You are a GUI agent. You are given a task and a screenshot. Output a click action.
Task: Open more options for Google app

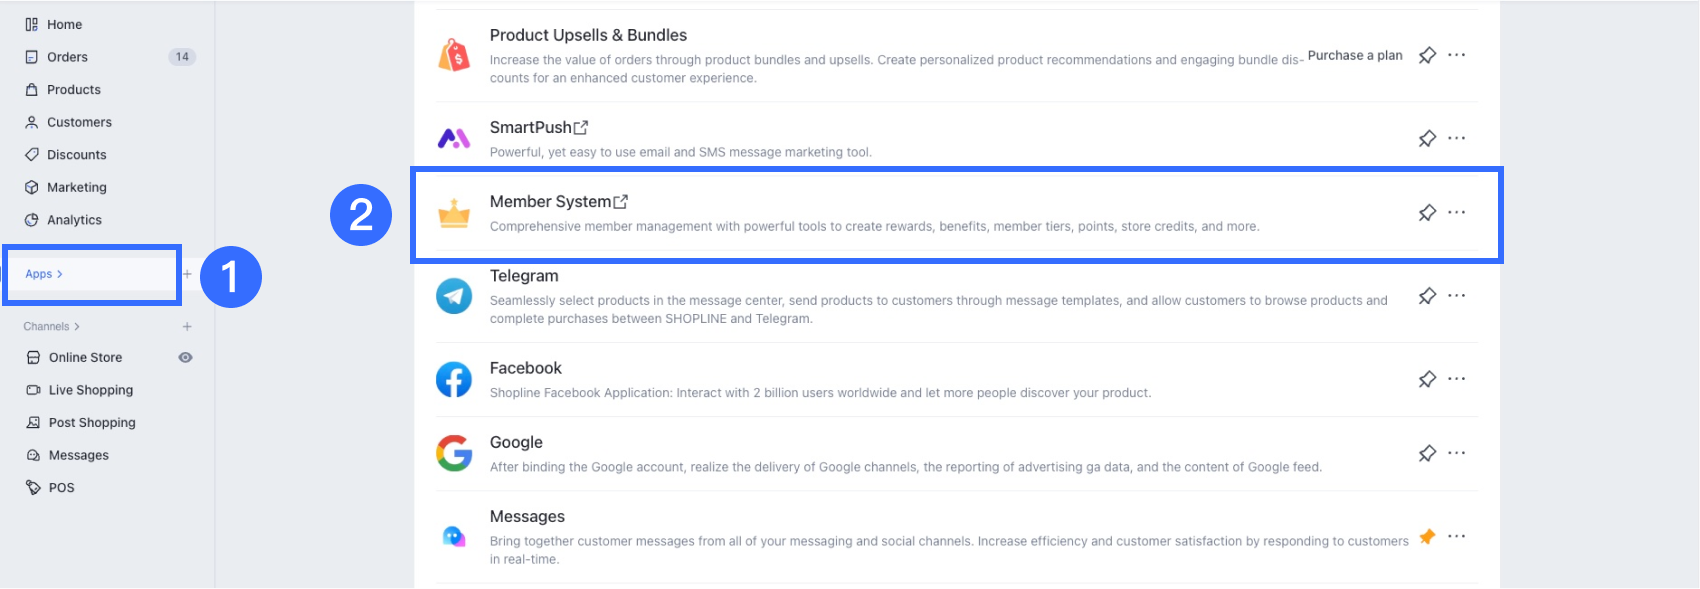[x=1456, y=454]
